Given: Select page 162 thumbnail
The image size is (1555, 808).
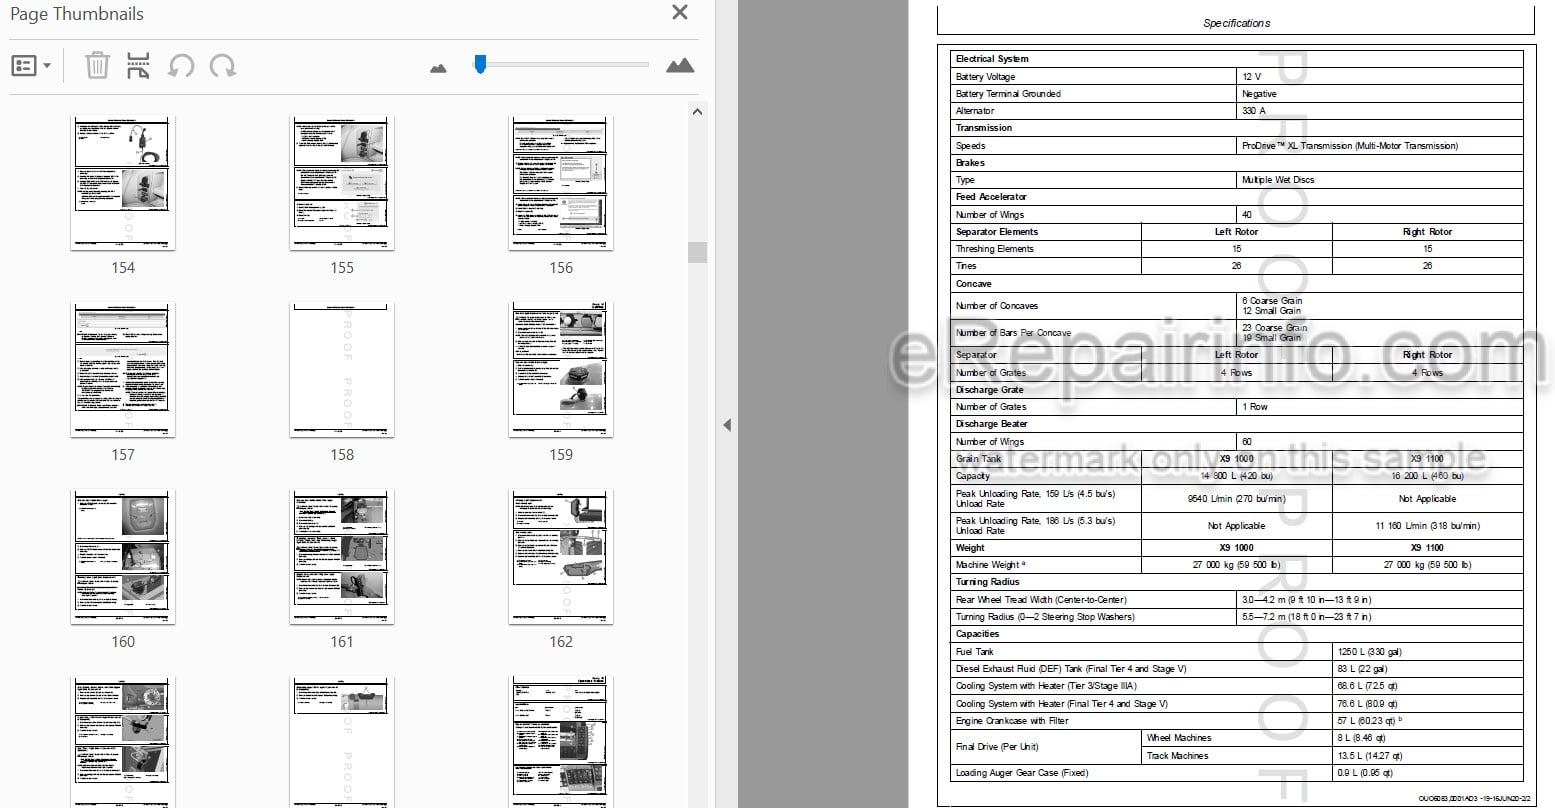Looking at the screenshot, I should (561, 557).
